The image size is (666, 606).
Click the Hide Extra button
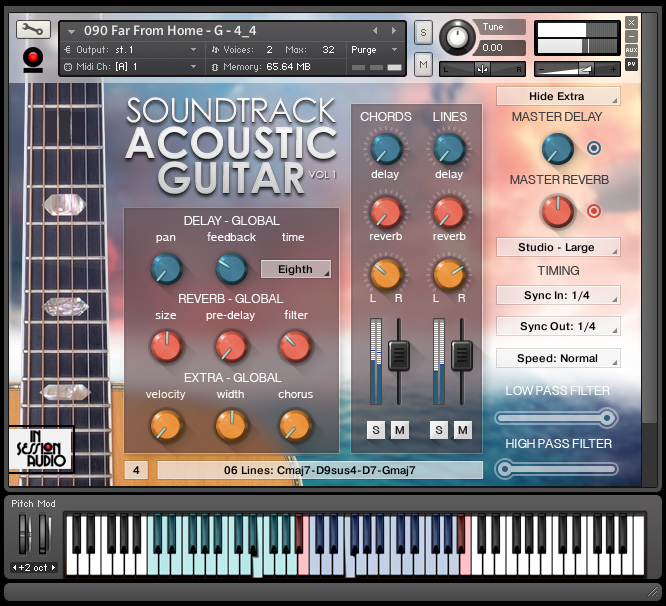pos(558,96)
